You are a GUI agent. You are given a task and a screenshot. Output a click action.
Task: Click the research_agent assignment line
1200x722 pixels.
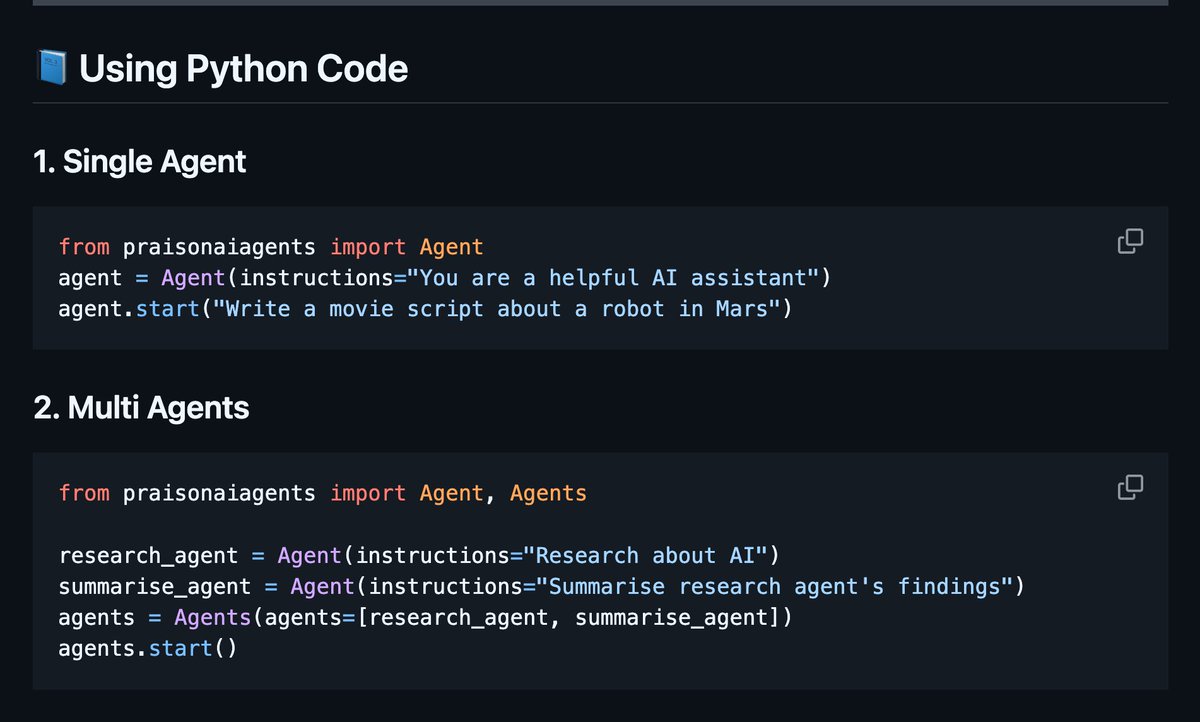click(x=419, y=555)
